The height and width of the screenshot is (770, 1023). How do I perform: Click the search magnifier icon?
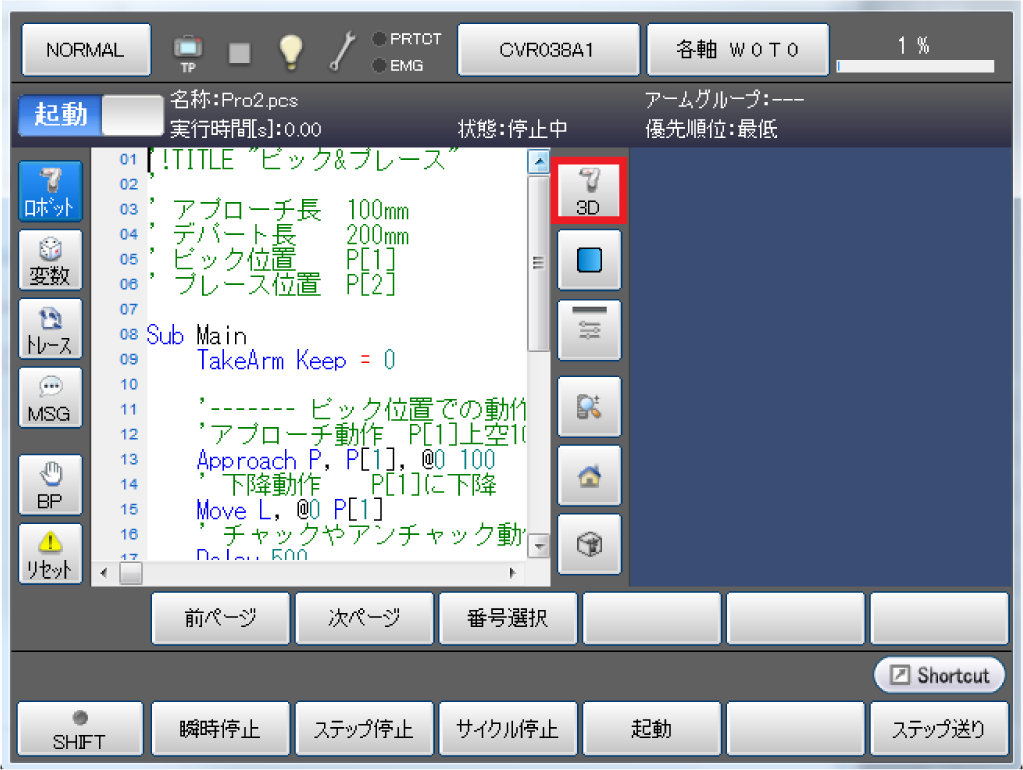(589, 406)
